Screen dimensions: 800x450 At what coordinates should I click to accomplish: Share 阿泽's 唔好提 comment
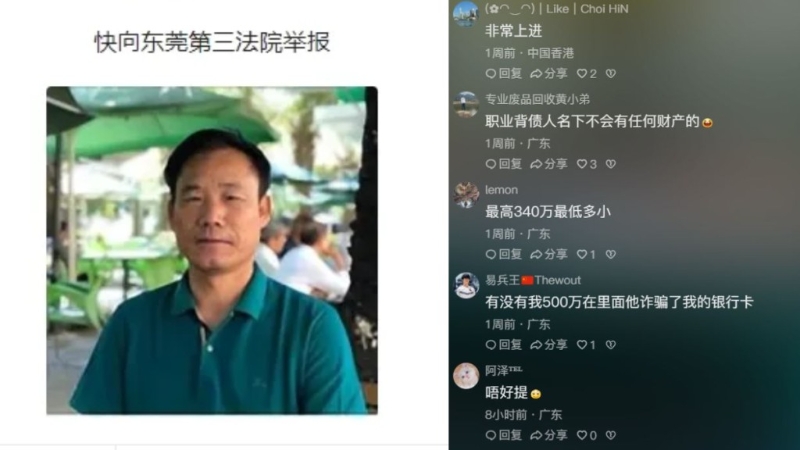[x=549, y=435]
